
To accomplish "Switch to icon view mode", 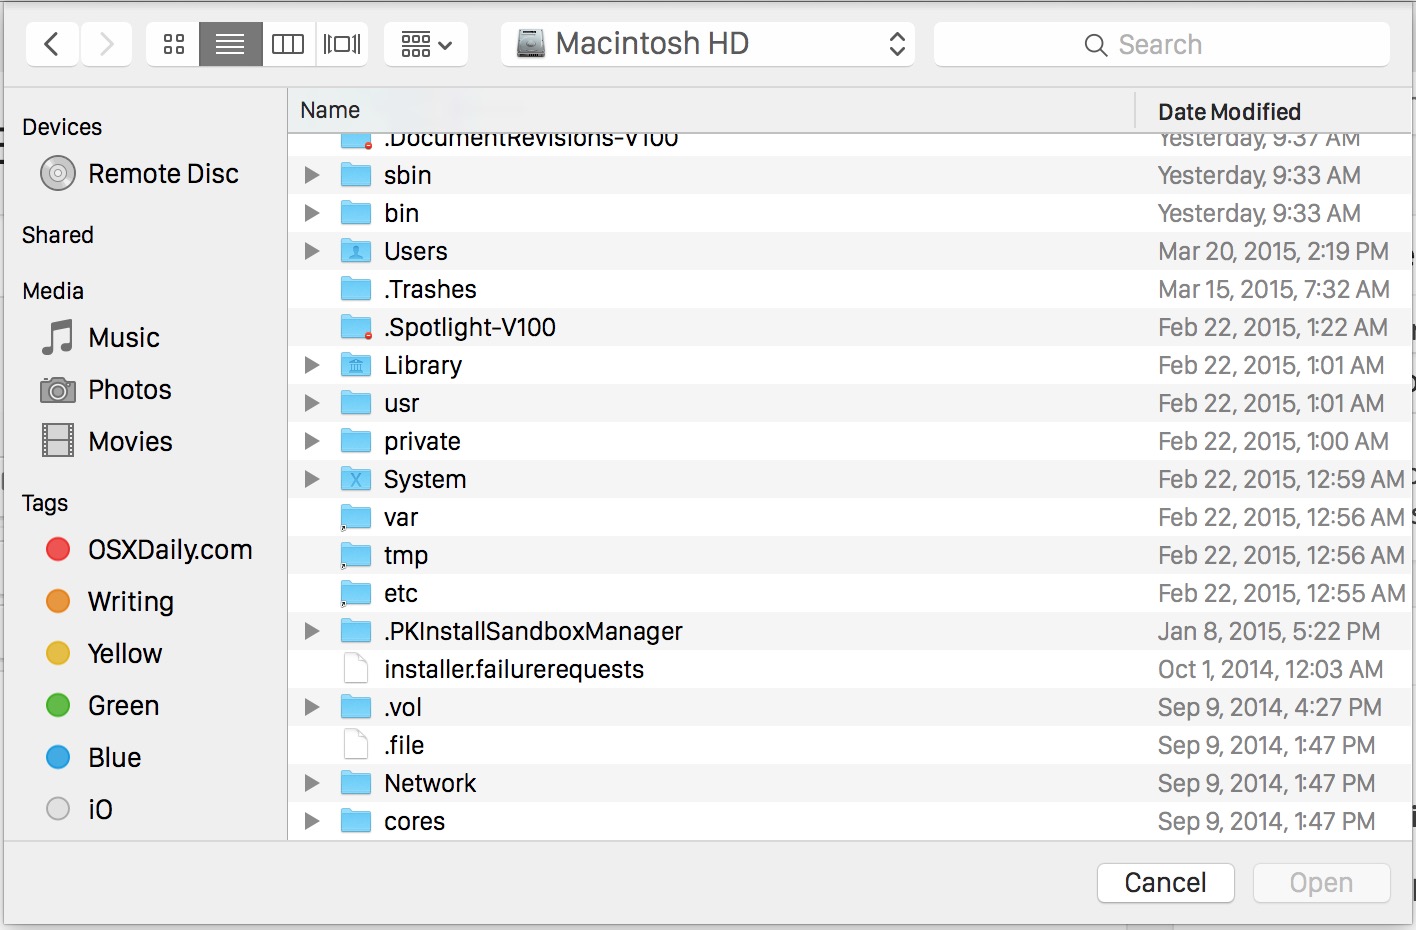I will [172, 43].
